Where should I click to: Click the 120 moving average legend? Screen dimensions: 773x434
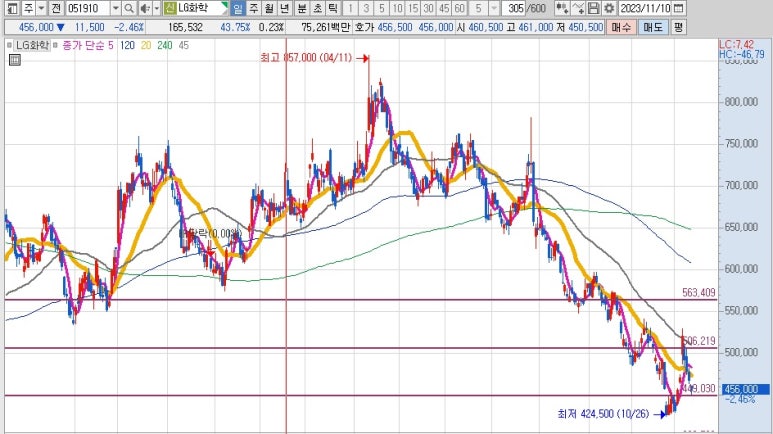click(127, 45)
